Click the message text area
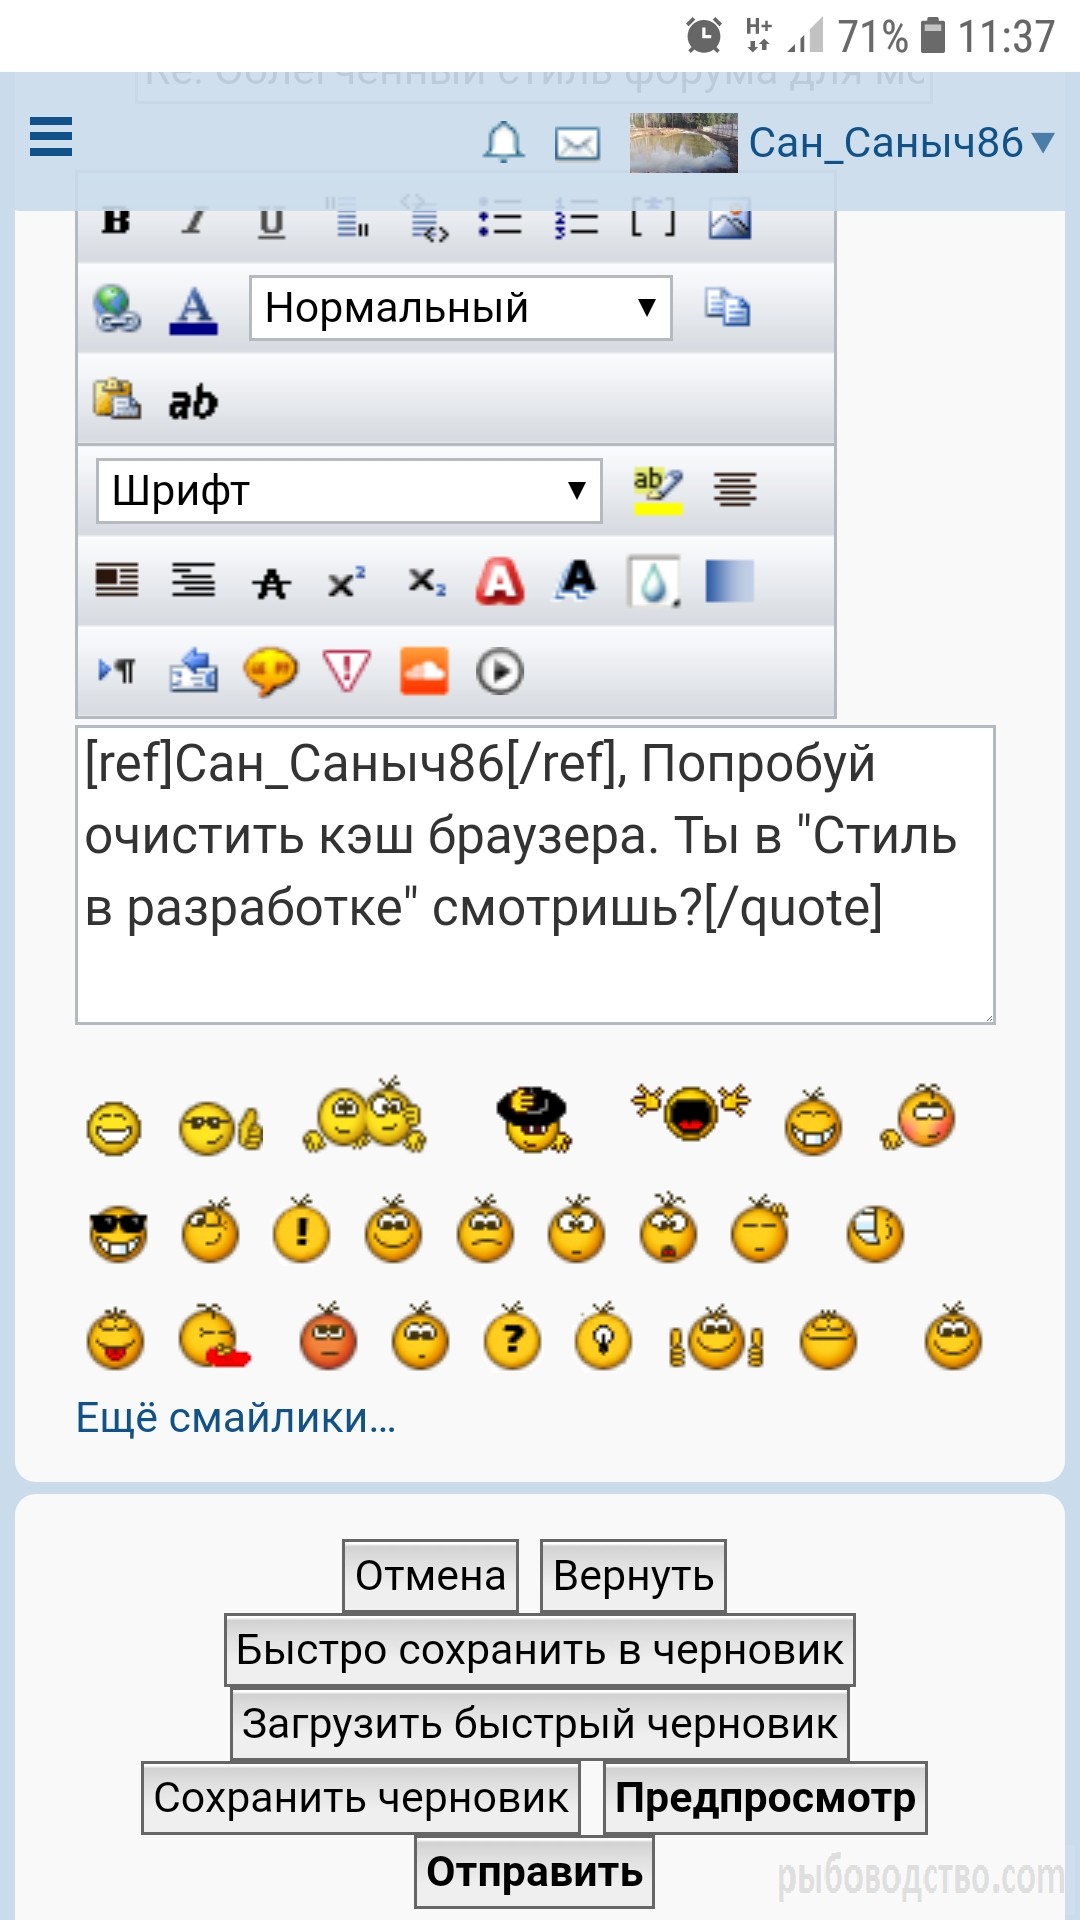The width and height of the screenshot is (1080, 1920). point(535,875)
